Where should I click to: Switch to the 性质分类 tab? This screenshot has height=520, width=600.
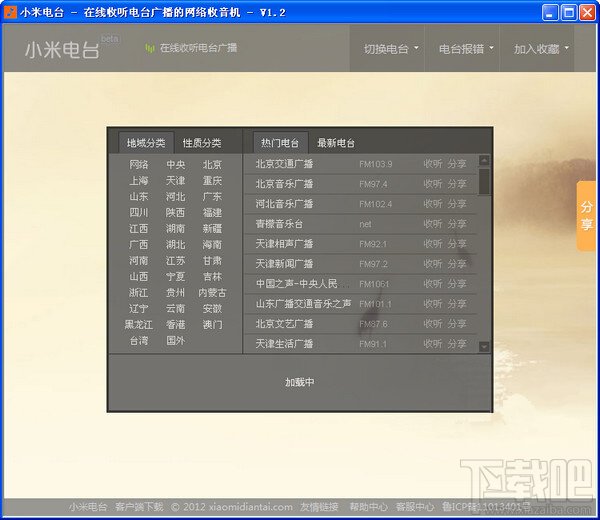point(202,143)
